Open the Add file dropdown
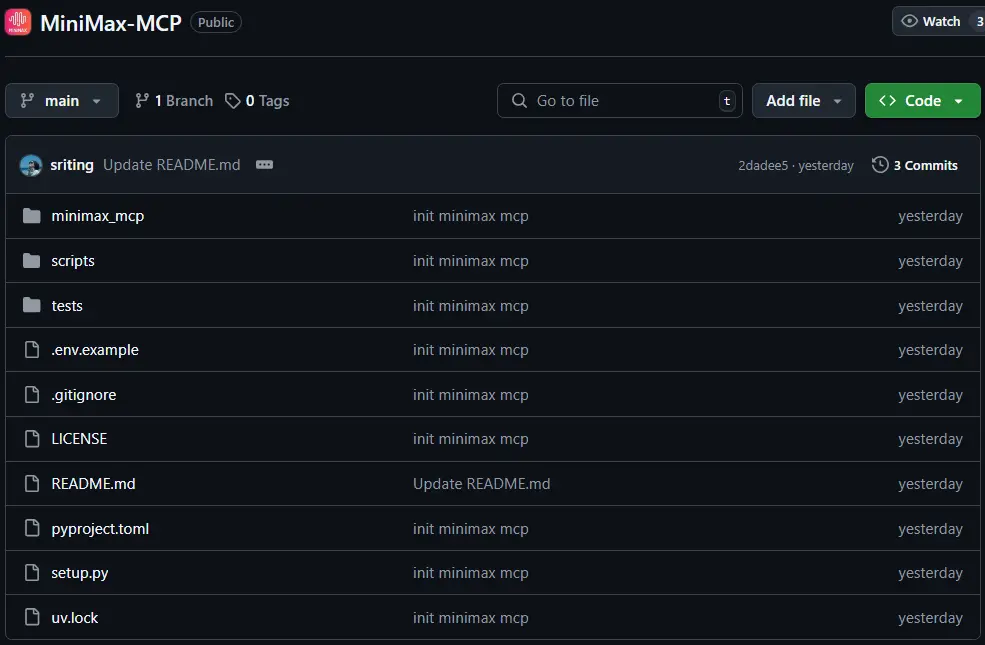The image size is (985, 645). pyautogui.click(x=804, y=101)
